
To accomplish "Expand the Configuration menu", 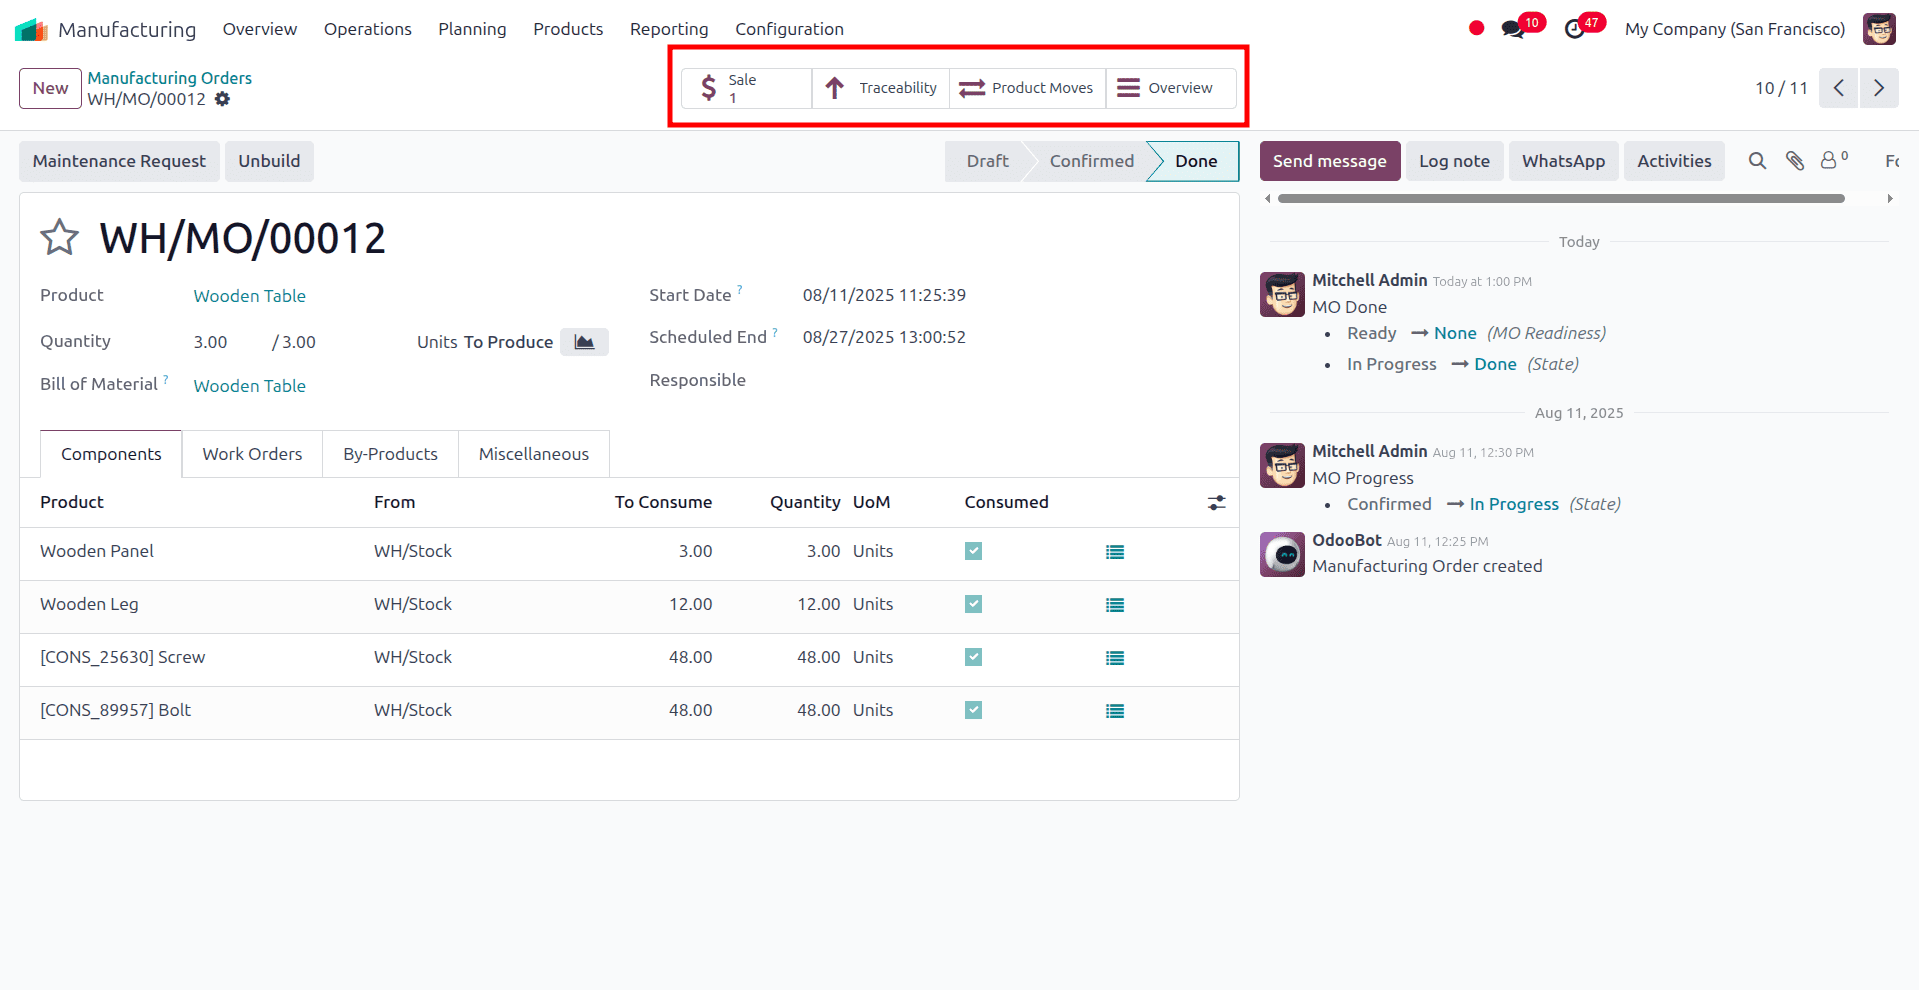I will point(789,29).
